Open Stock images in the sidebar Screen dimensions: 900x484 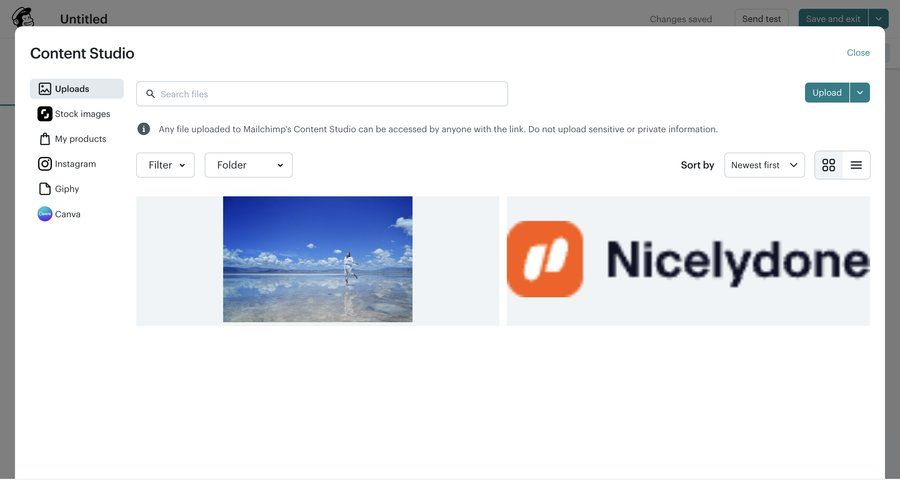[x=76, y=114]
